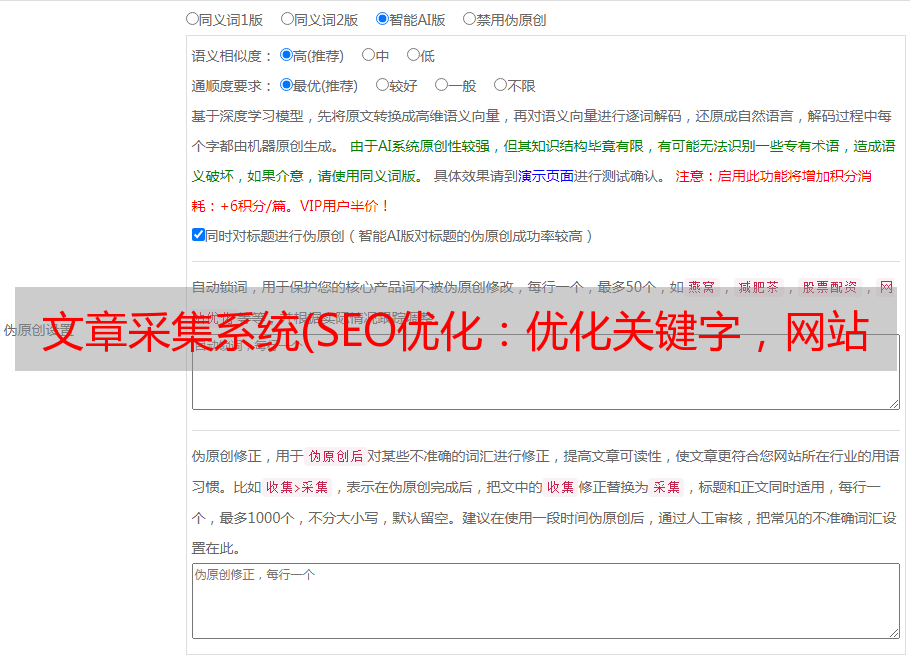Screen dimensions: 911x658
Task: Select the 同义词1版 radio option
Action: pyautogui.click(x=192, y=19)
